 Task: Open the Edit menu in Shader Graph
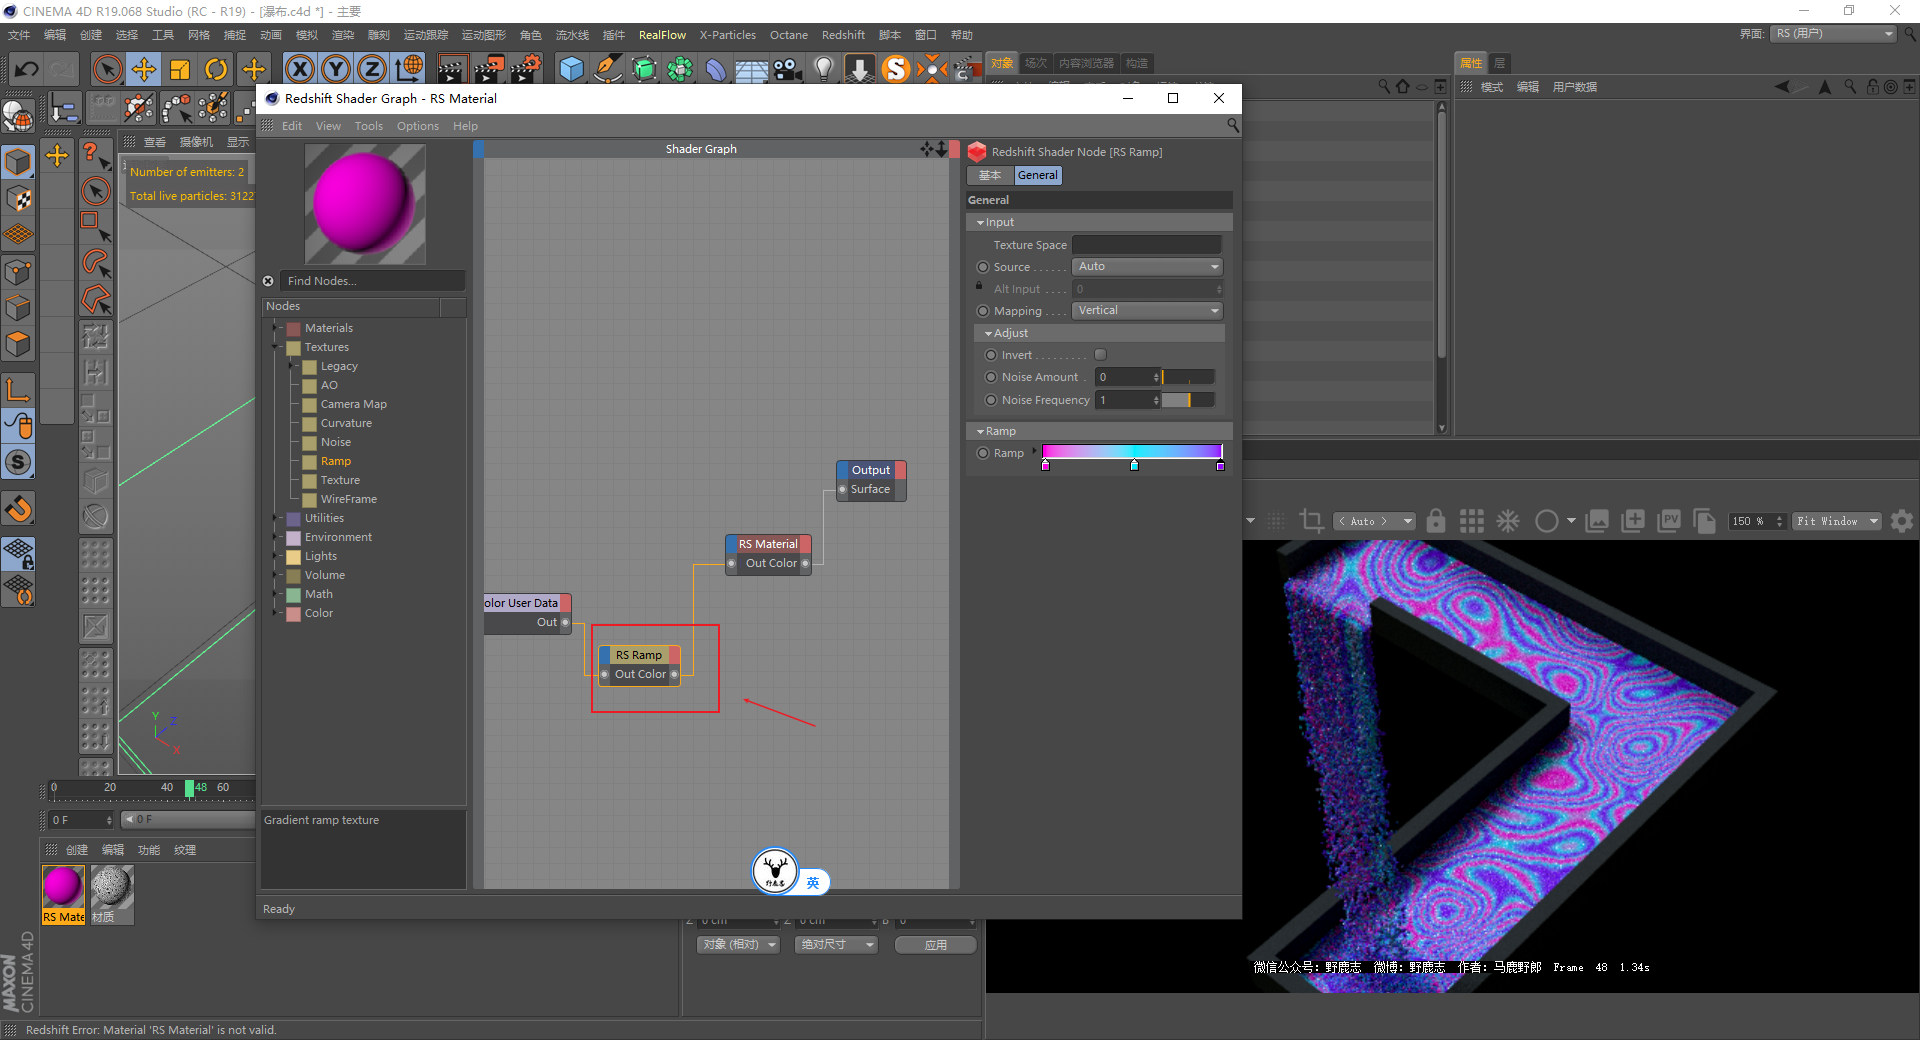tap(292, 126)
